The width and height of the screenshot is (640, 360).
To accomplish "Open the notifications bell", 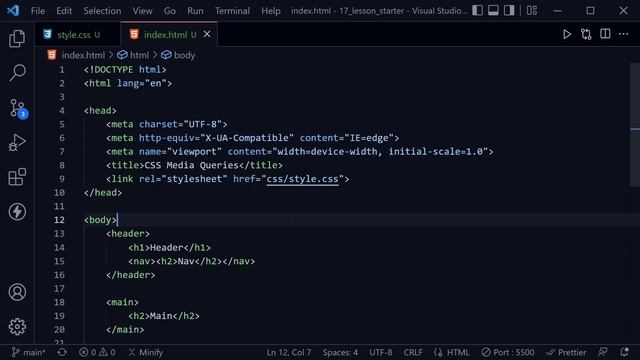I will pyautogui.click(x=624, y=352).
